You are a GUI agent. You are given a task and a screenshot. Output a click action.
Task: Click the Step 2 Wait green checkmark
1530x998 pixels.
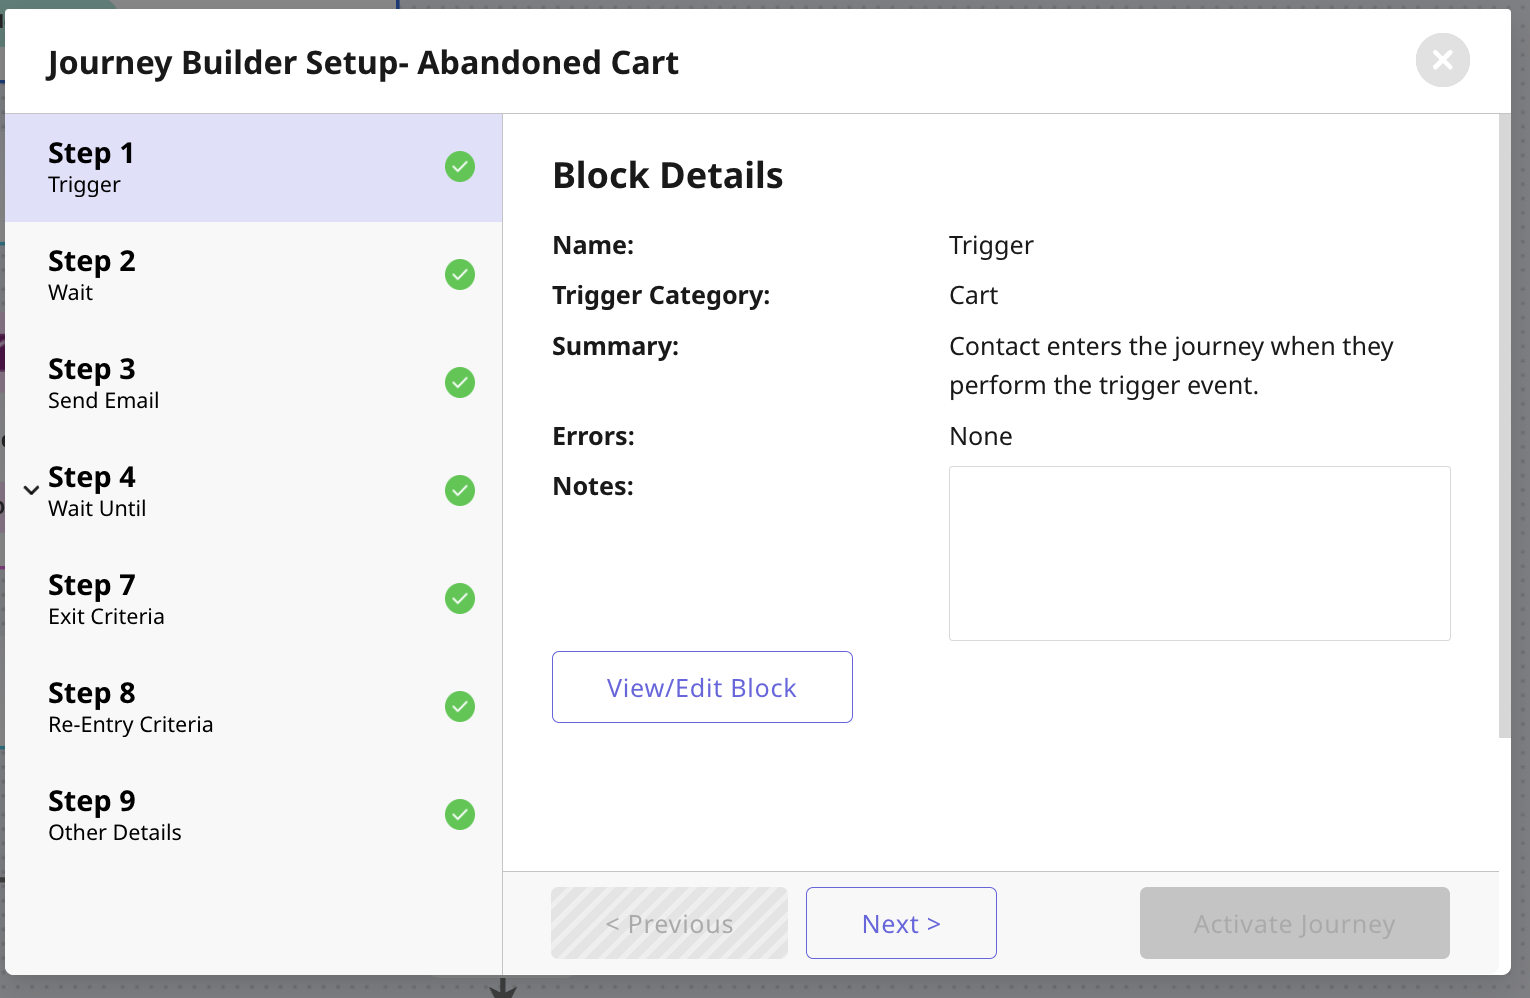tap(460, 275)
